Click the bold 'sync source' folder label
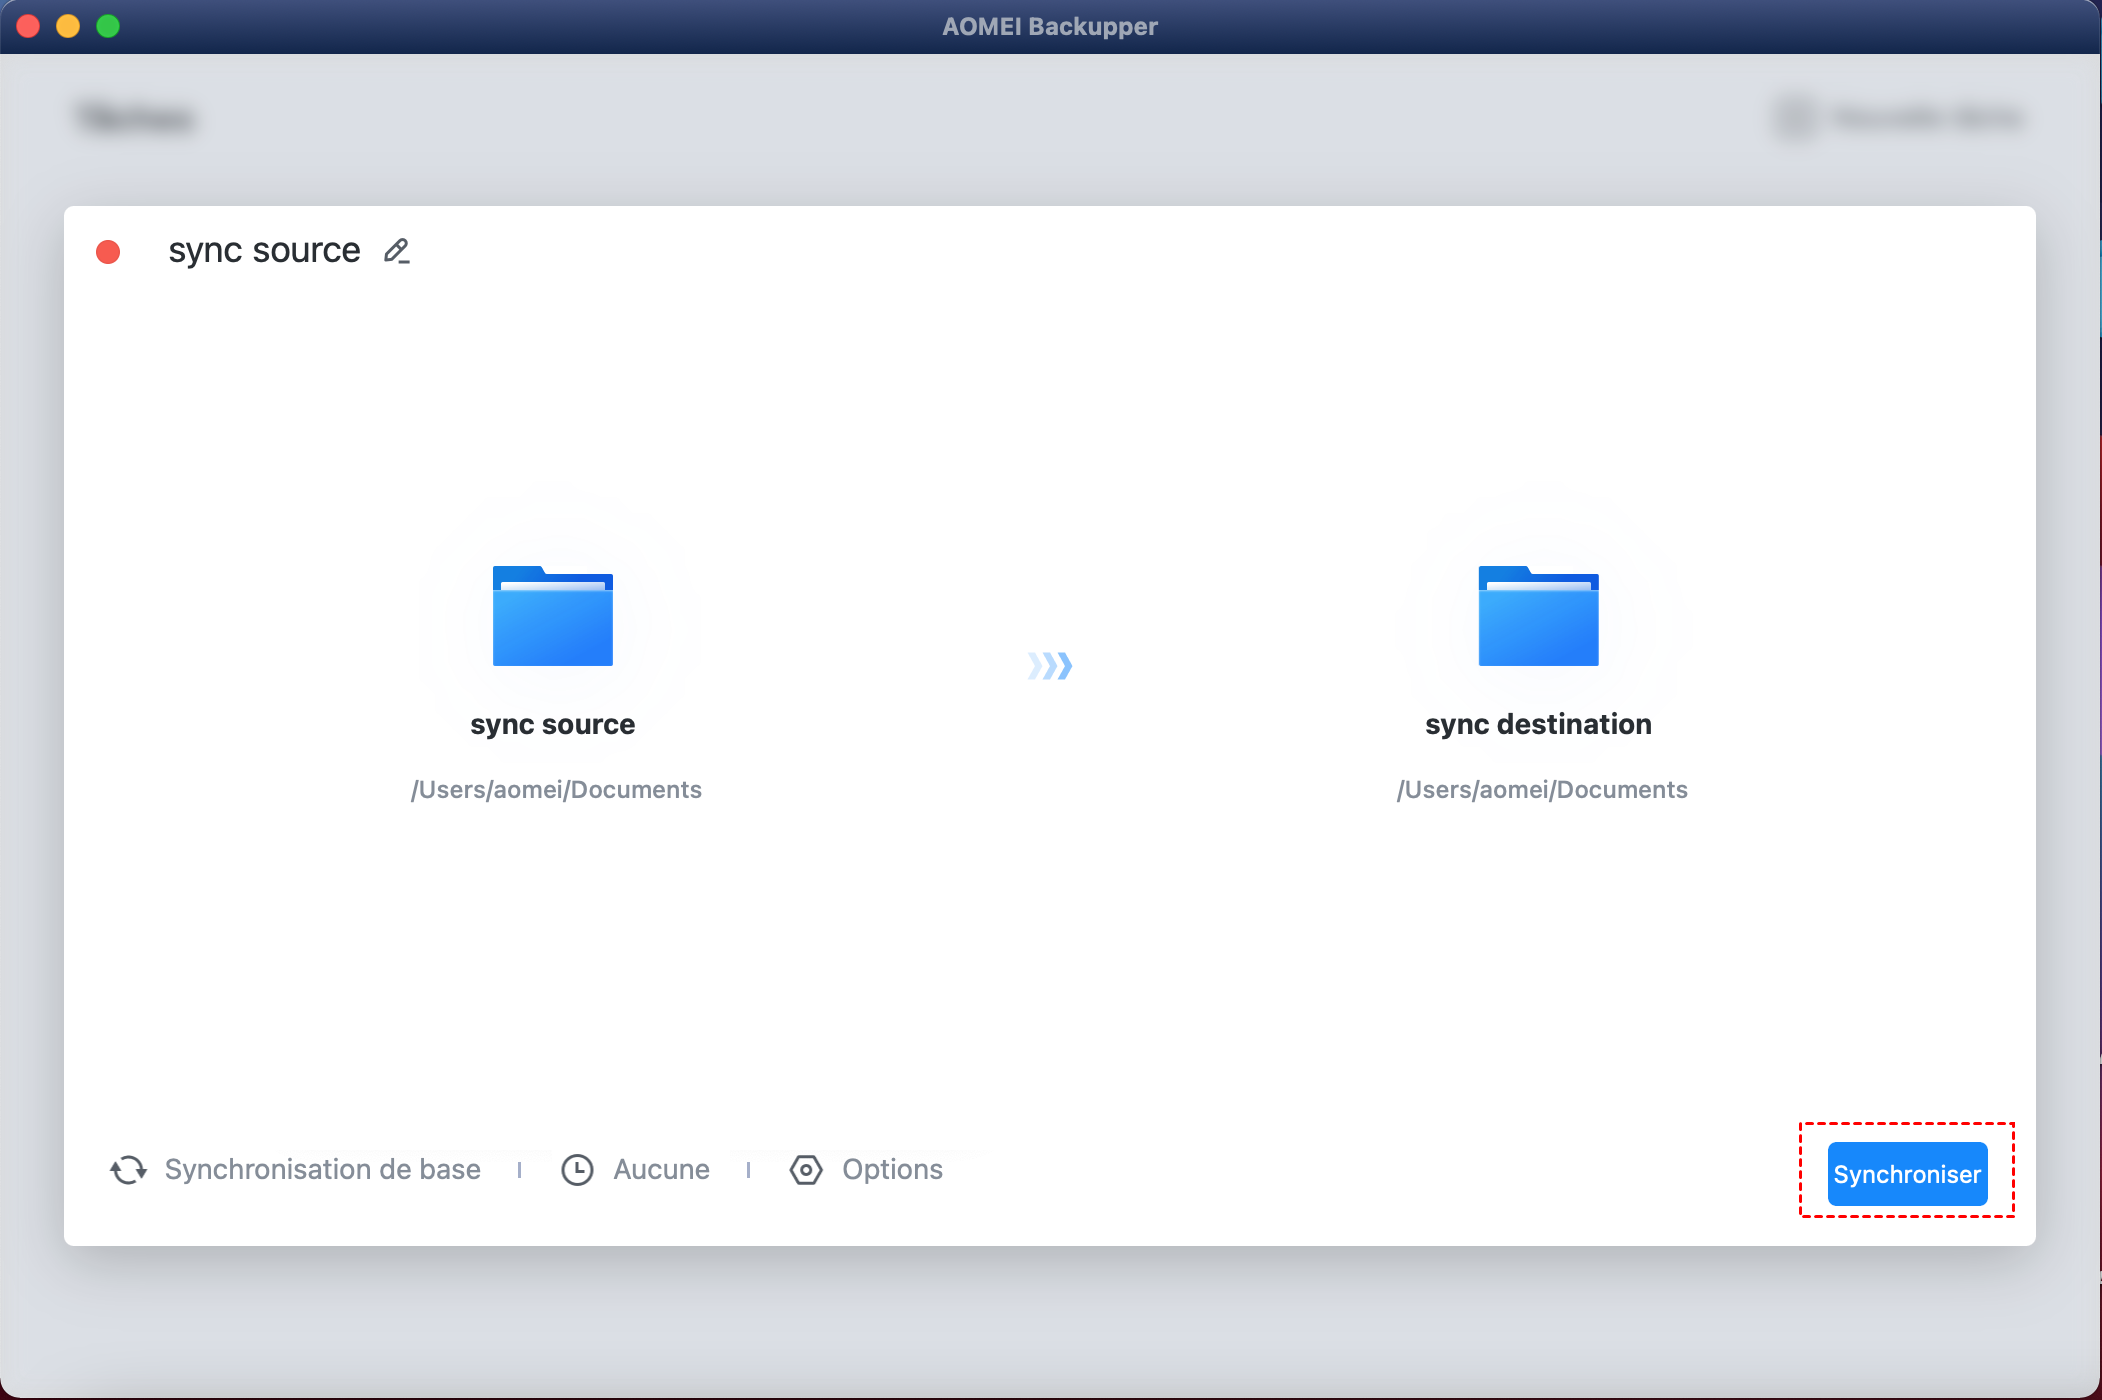The width and height of the screenshot is (2102, 1400). point(552,724)
